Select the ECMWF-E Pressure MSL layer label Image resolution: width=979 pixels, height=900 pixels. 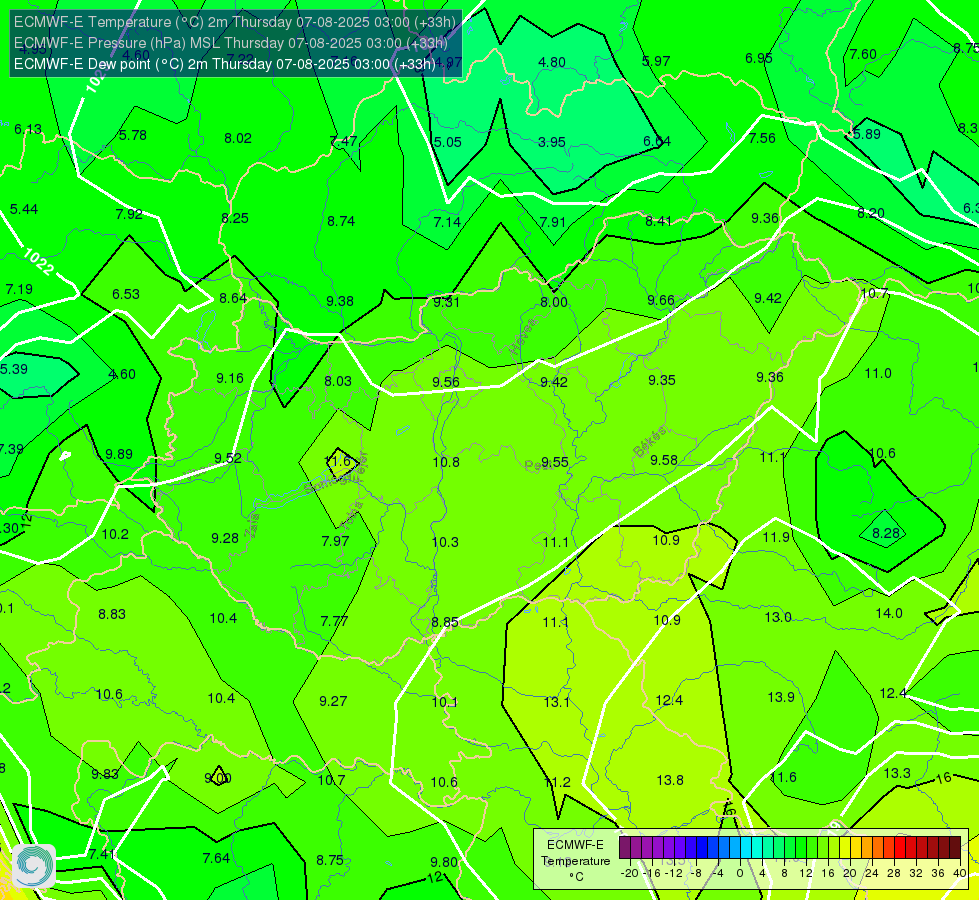pos(231,43)
